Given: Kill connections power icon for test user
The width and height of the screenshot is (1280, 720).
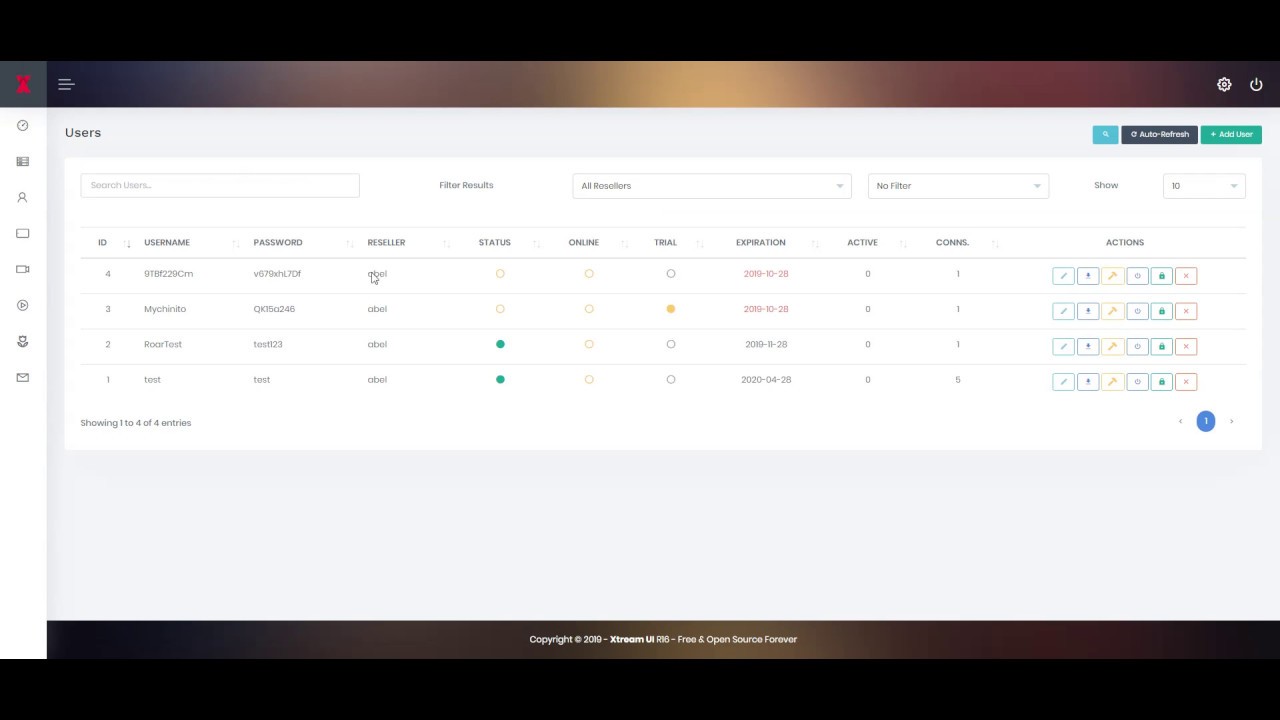Looking at the screenshot, I should [x=1137, y=381].
